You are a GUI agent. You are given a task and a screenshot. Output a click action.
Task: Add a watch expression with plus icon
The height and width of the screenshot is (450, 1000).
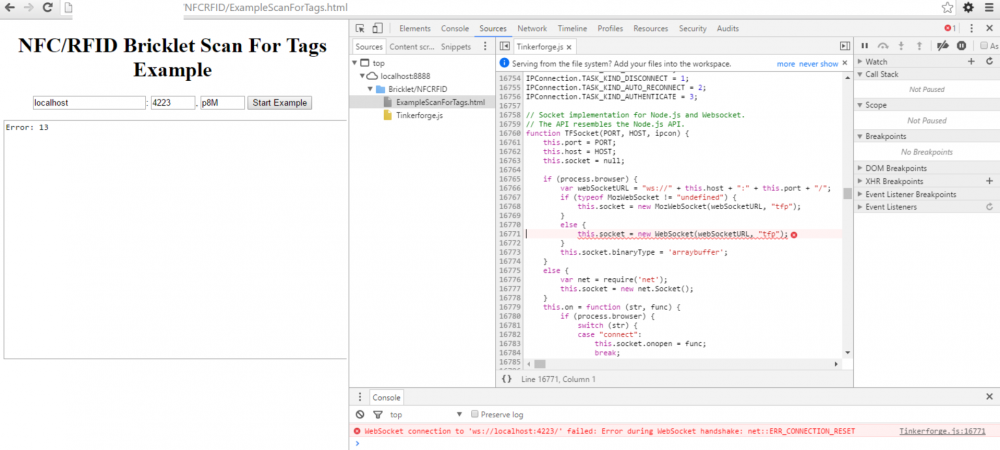[x=971, y=62]
